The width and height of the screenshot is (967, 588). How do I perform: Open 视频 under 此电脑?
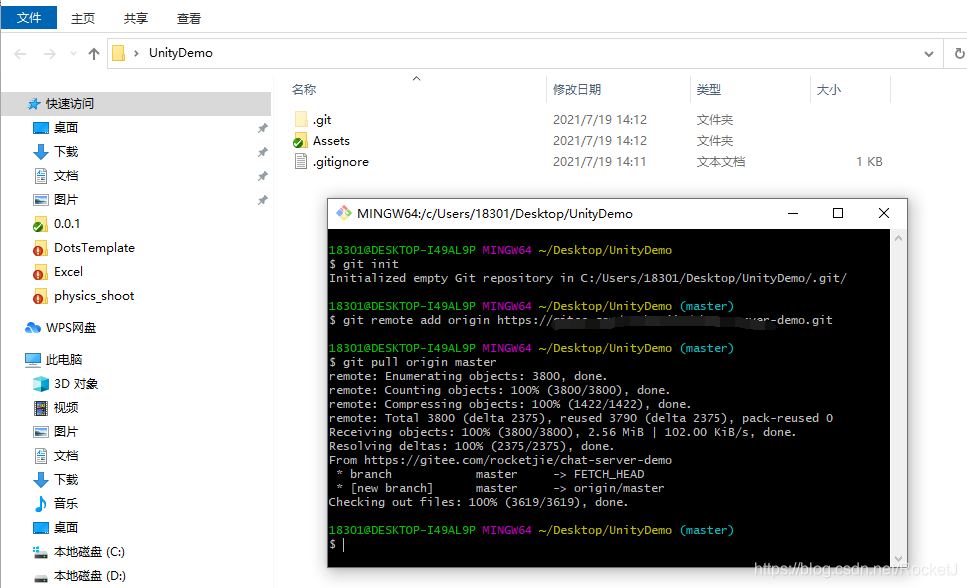coord(66,408)
